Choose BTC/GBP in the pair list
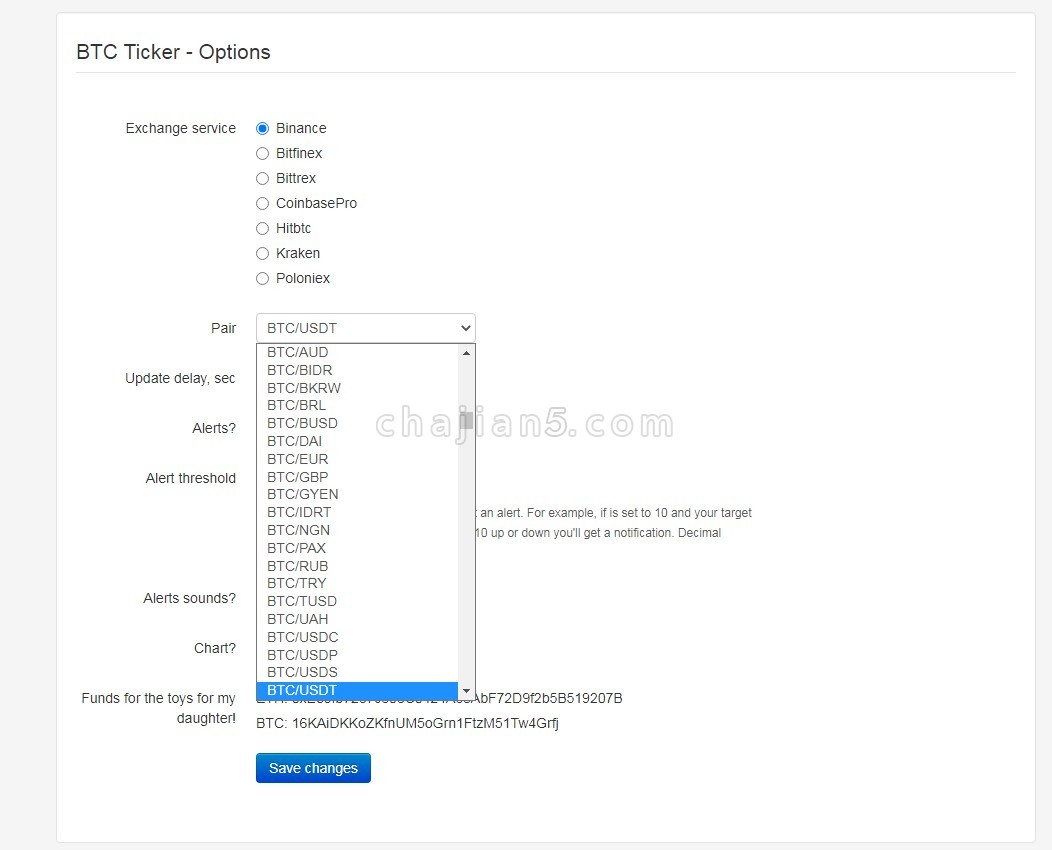 (x=358, y=477)
